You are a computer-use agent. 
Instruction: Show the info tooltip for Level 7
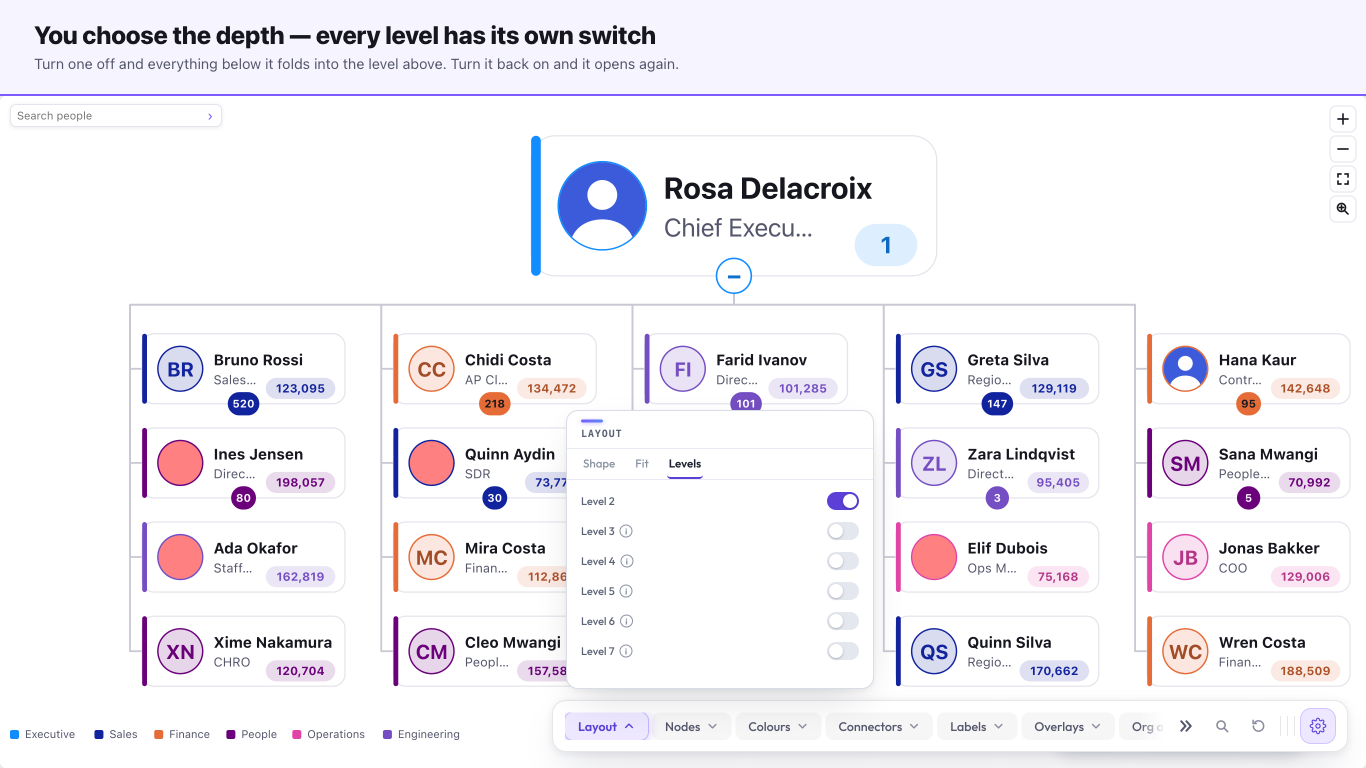point(626,651)
